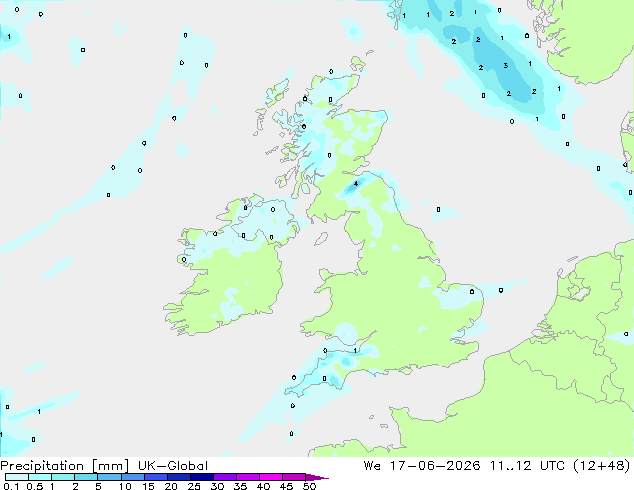Click the date '17-06-2026' in footer
Viewport: 634px width, 490px height.
[x=435, y=466]
